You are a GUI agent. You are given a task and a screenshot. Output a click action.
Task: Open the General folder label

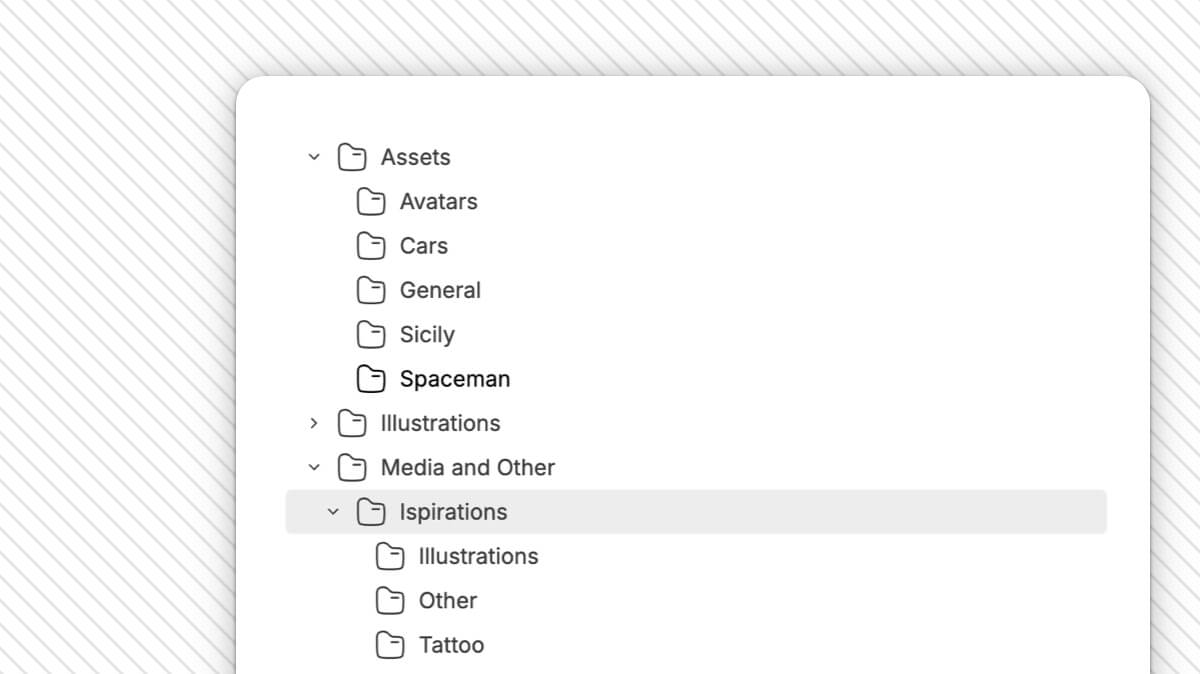440,290
